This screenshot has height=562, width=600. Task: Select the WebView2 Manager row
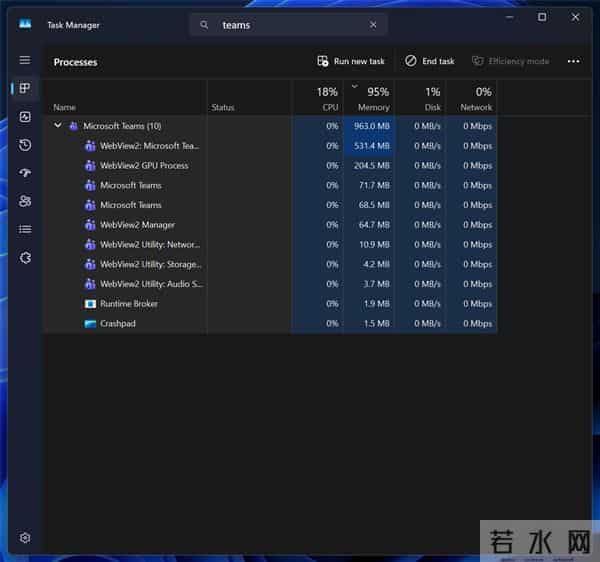click(x=272, y=225)
